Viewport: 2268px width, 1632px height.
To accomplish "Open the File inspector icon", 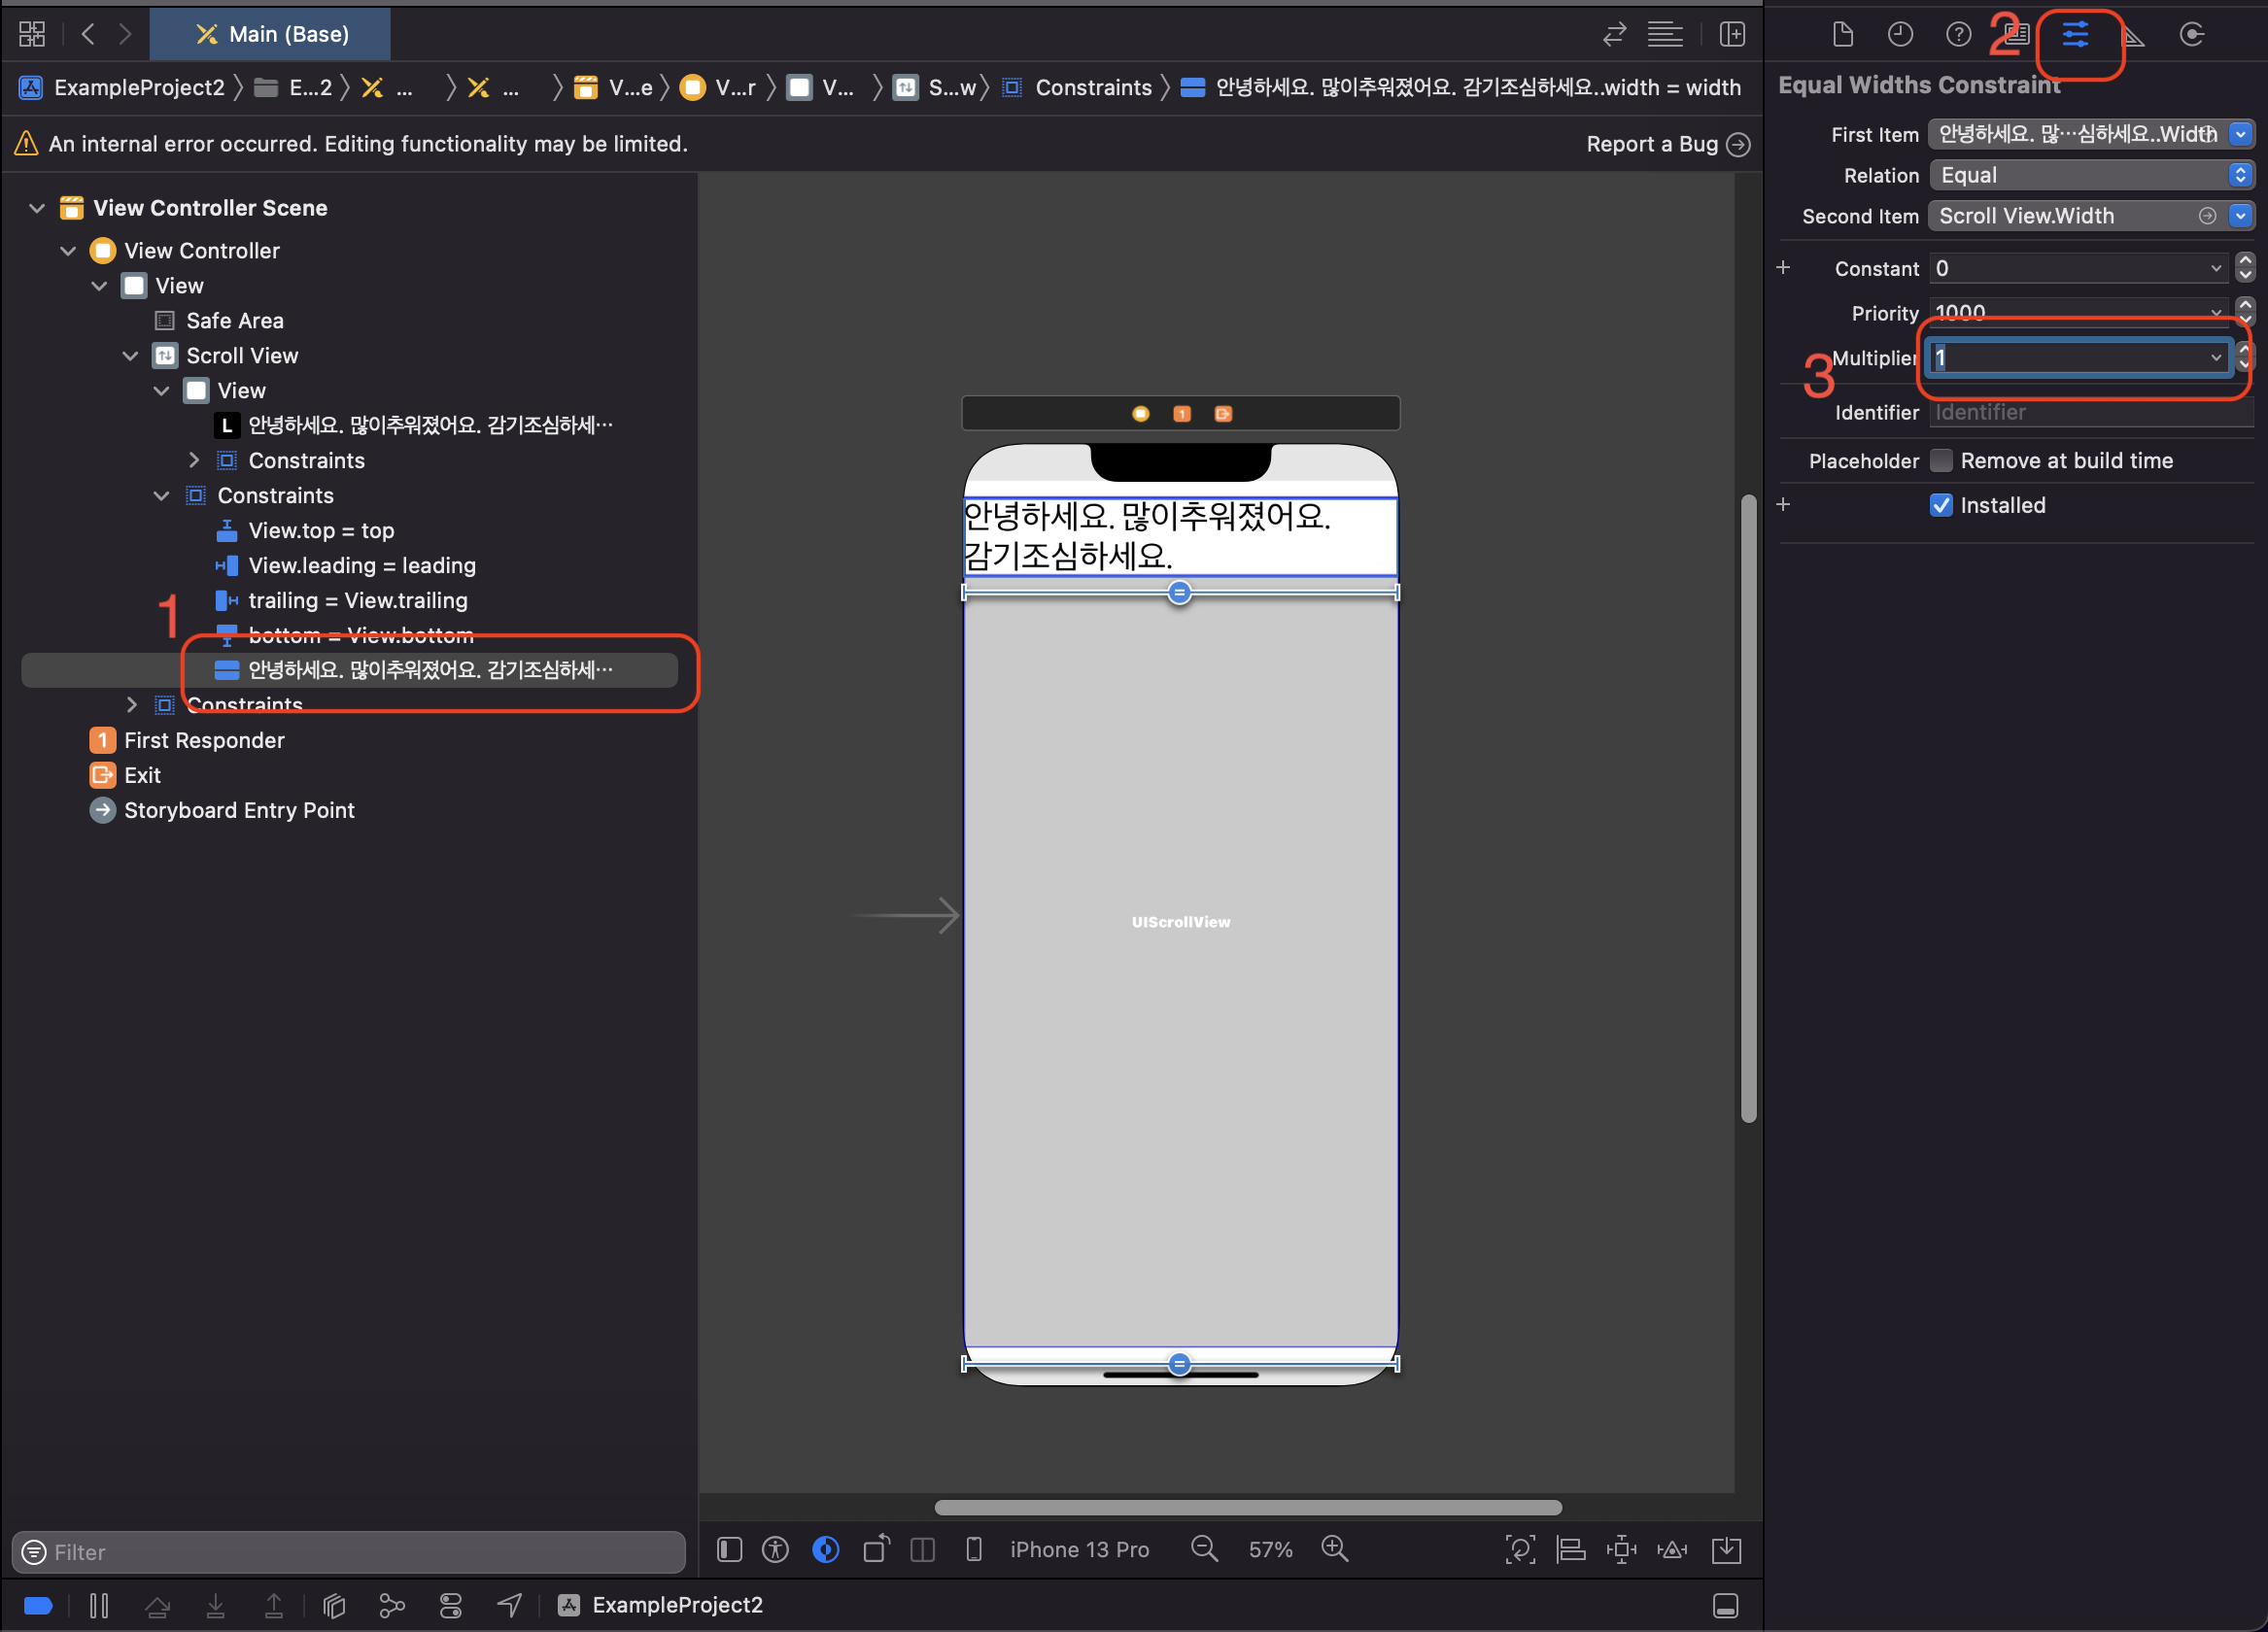I will (1842, 35).
